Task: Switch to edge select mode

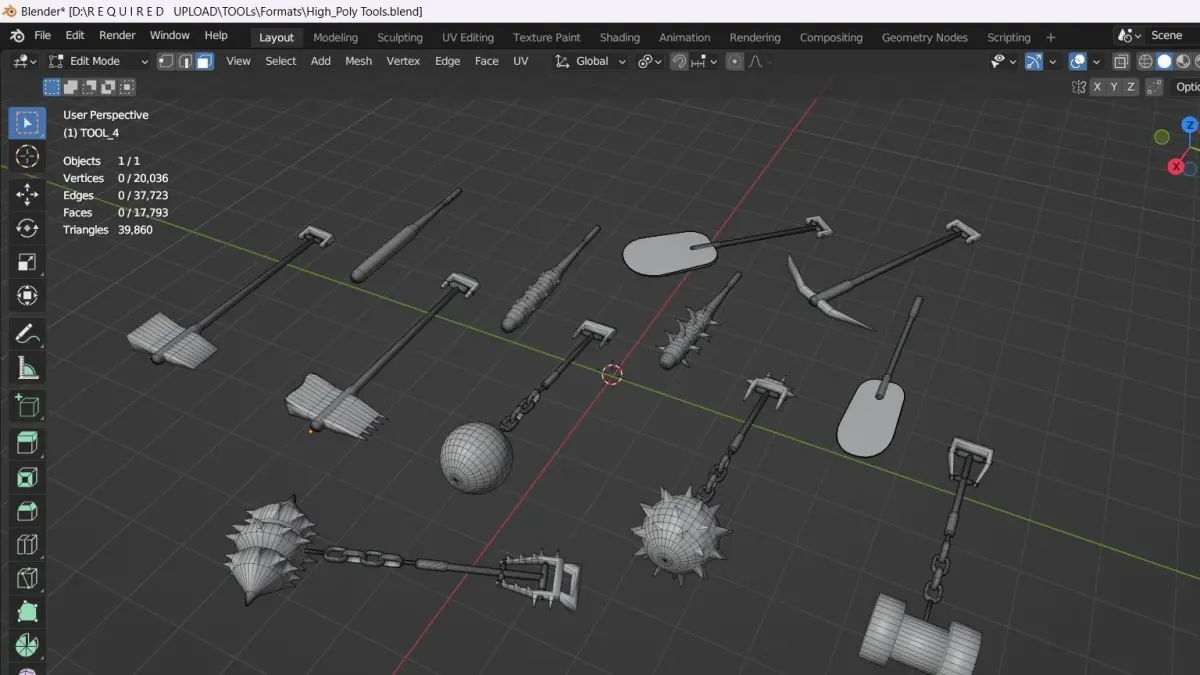Action: [x=185, y=61]
